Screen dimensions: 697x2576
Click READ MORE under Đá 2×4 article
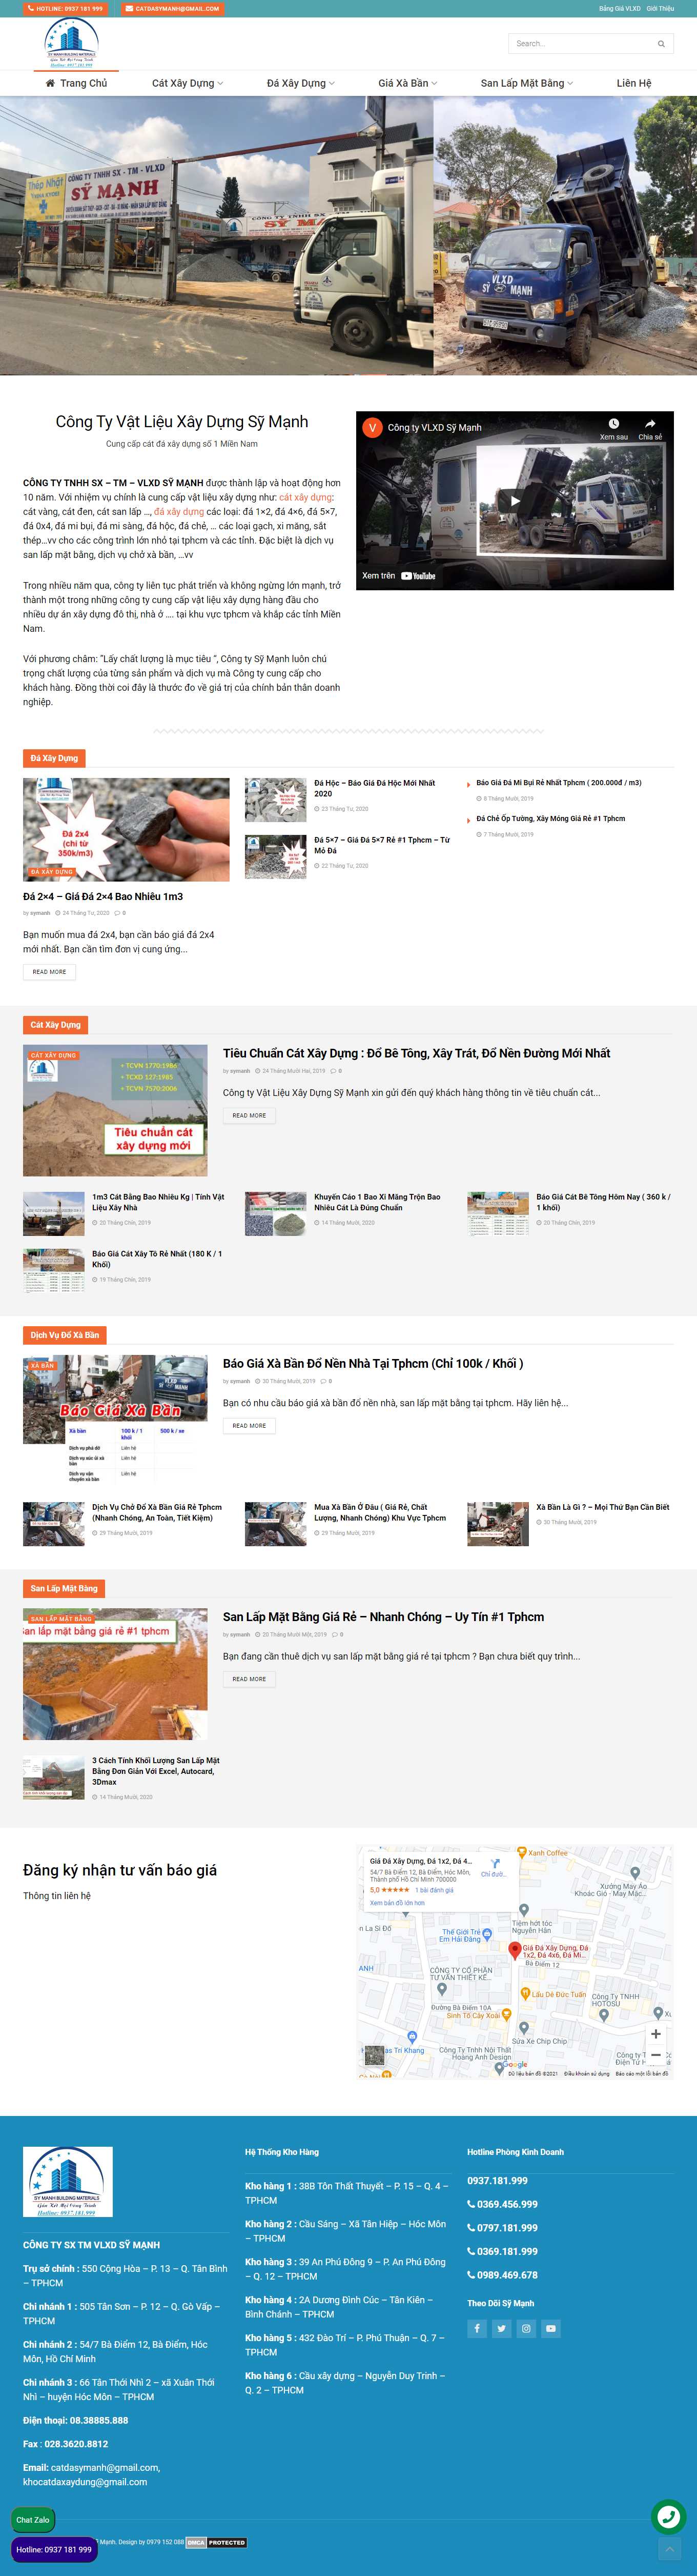click(x=49, y=971)
